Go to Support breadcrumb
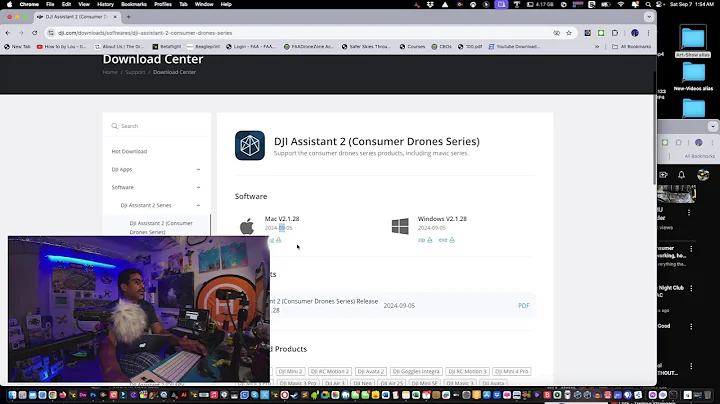The height and width of the screenshot is (404, 720). tap(135, 72)
